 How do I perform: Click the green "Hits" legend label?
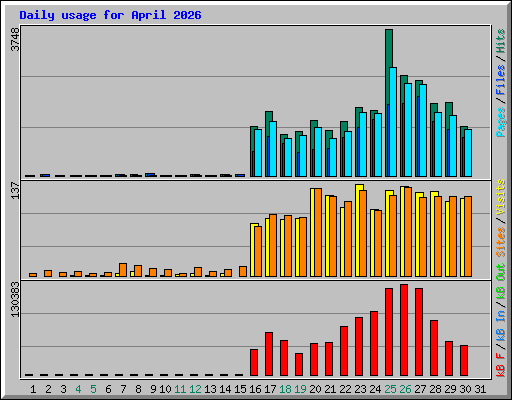pyautogui.click(x=501, y=41)
